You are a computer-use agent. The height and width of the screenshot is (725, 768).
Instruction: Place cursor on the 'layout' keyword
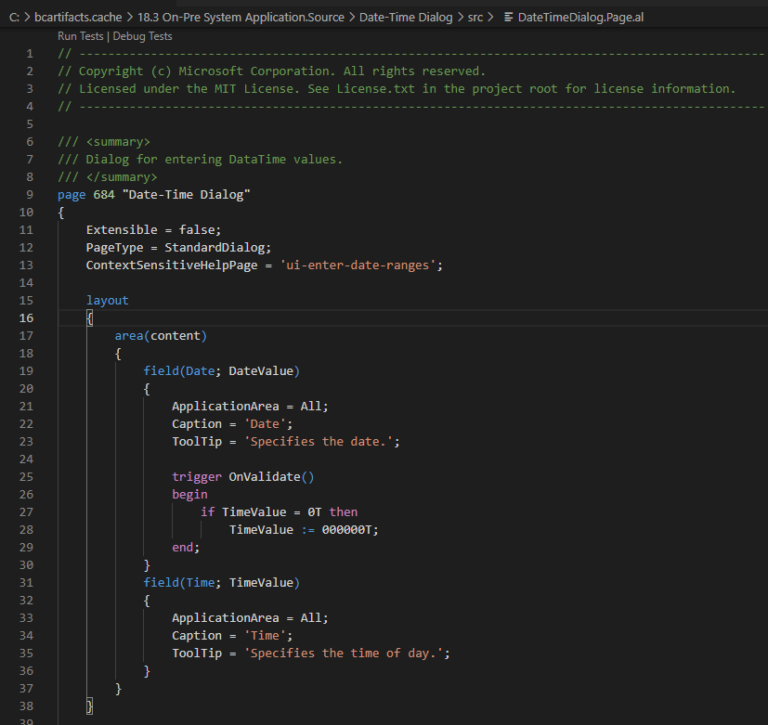[107, 300]
